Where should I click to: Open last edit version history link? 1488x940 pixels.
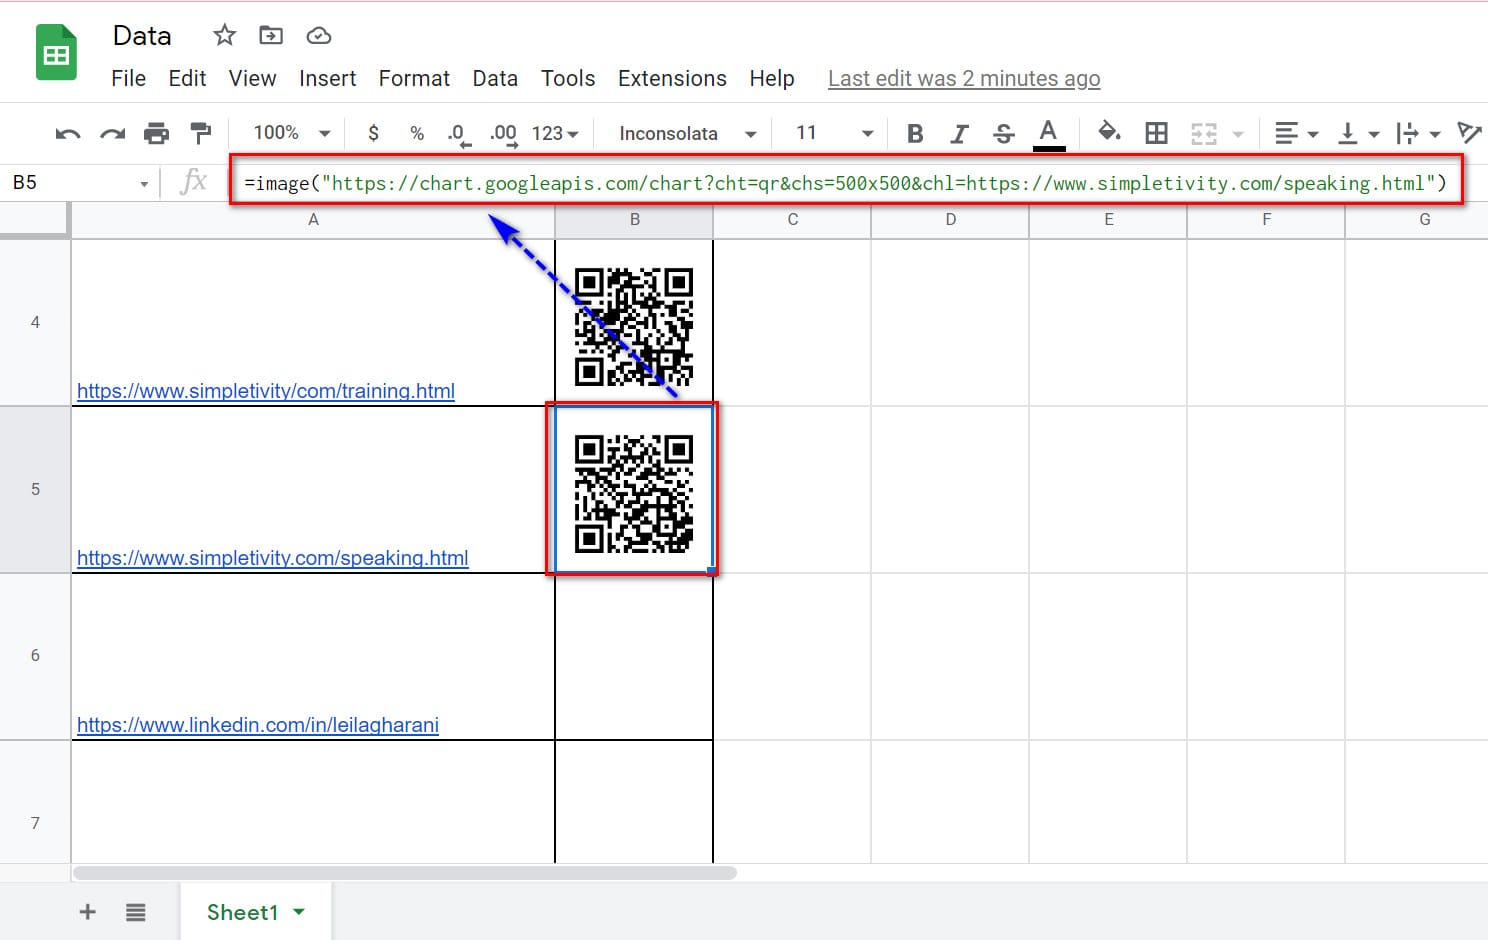(964, 78)
